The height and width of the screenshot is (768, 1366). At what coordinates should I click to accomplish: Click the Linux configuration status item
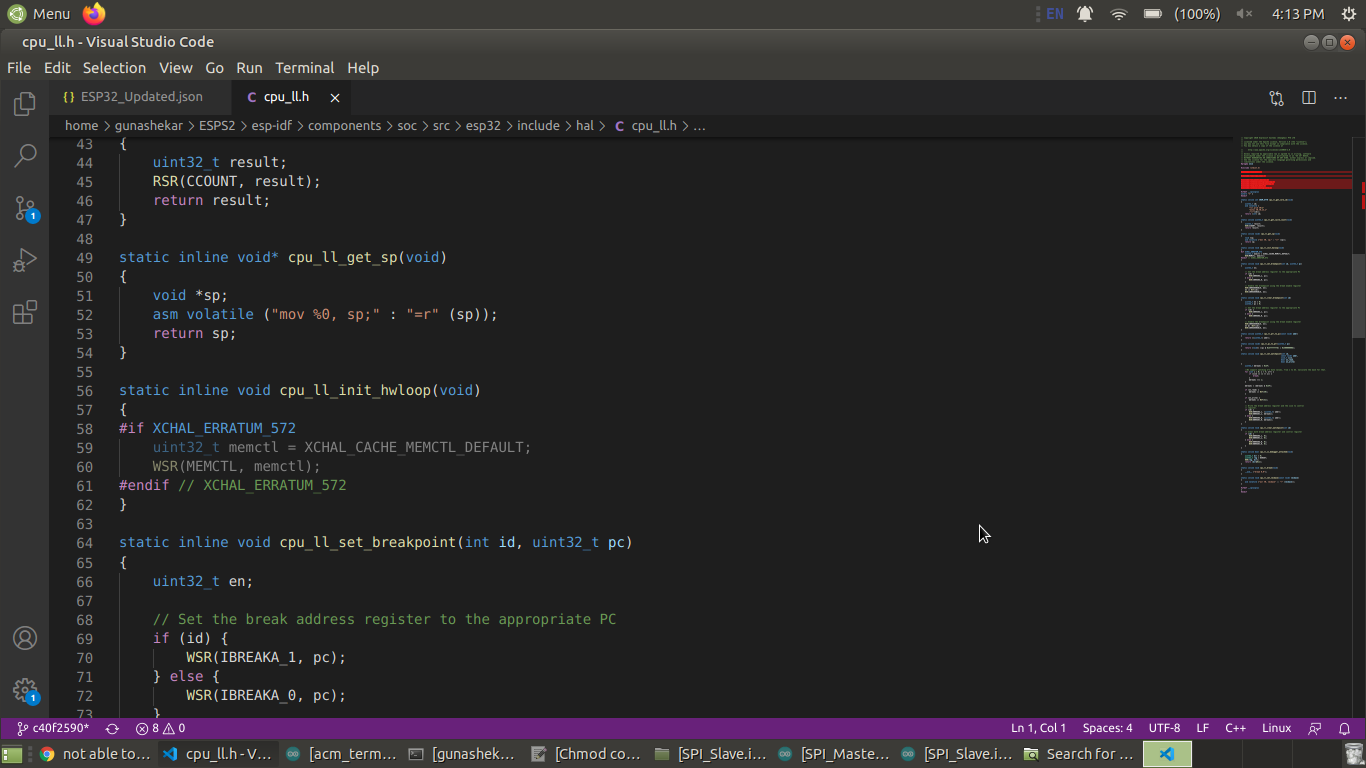tap(1276, 729)
